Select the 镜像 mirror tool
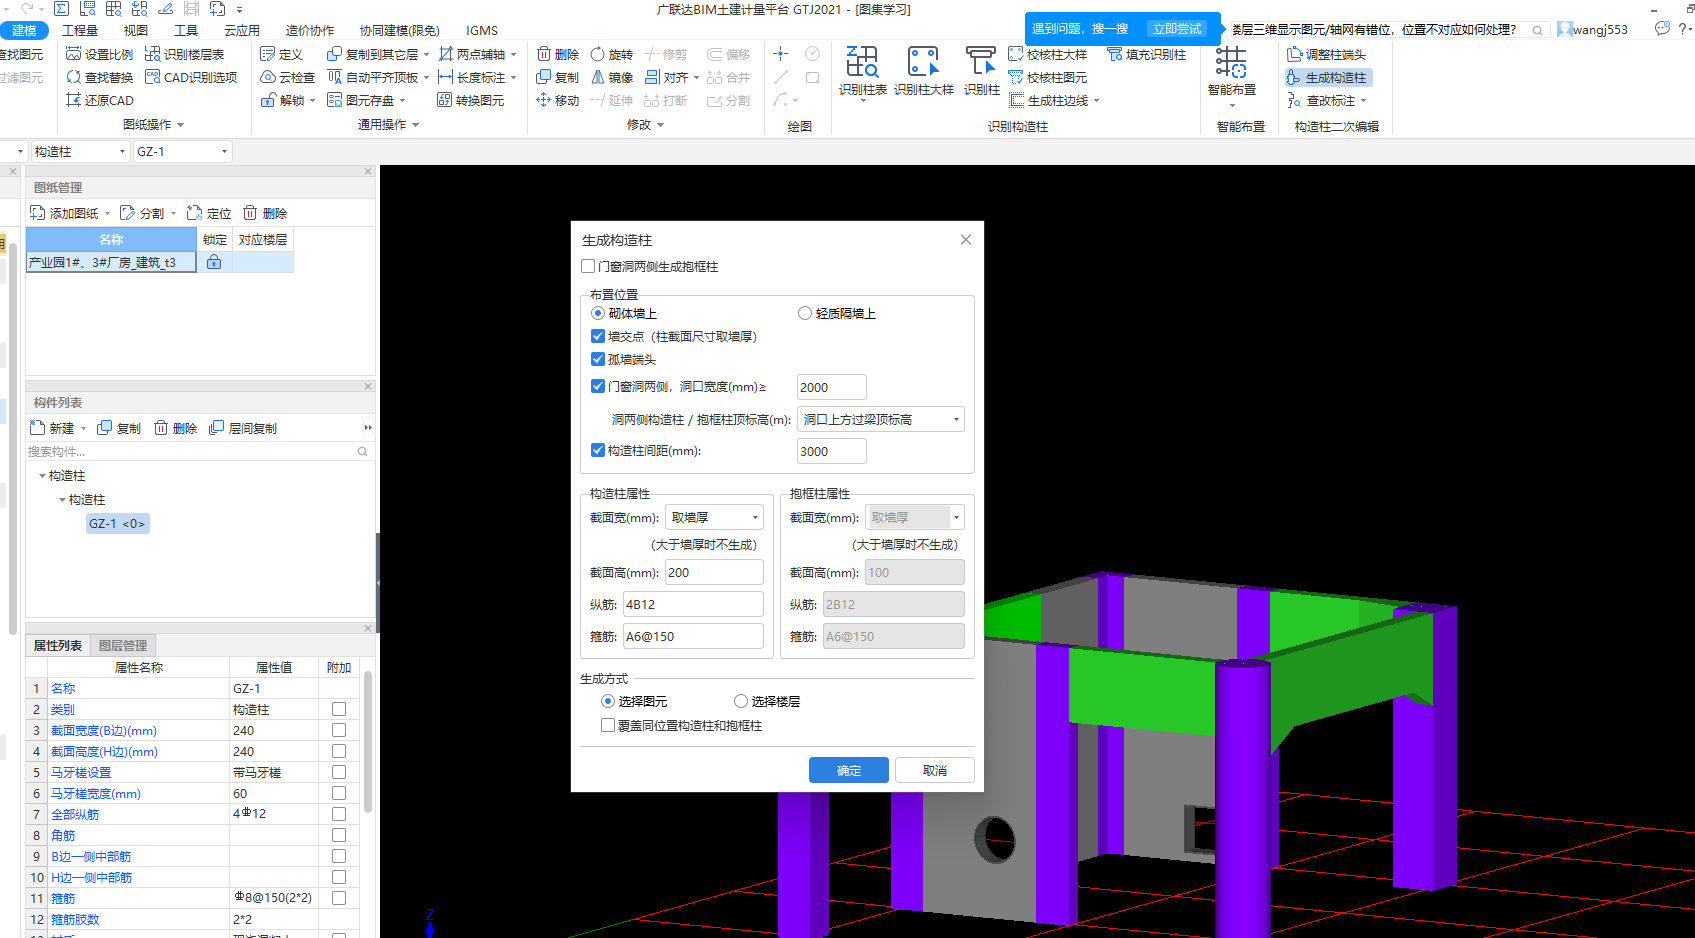The image size is (1695, 938). point(612,78)
